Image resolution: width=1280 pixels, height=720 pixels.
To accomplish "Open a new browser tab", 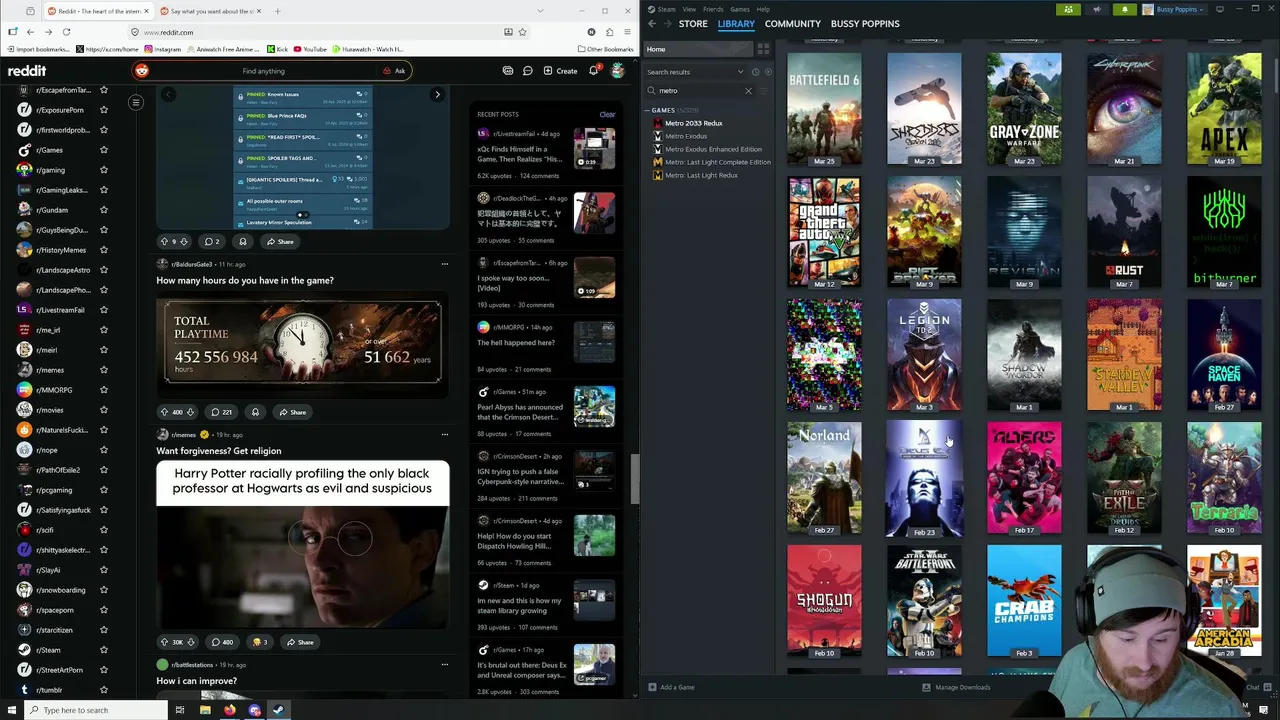I will [x=277, y=11].
